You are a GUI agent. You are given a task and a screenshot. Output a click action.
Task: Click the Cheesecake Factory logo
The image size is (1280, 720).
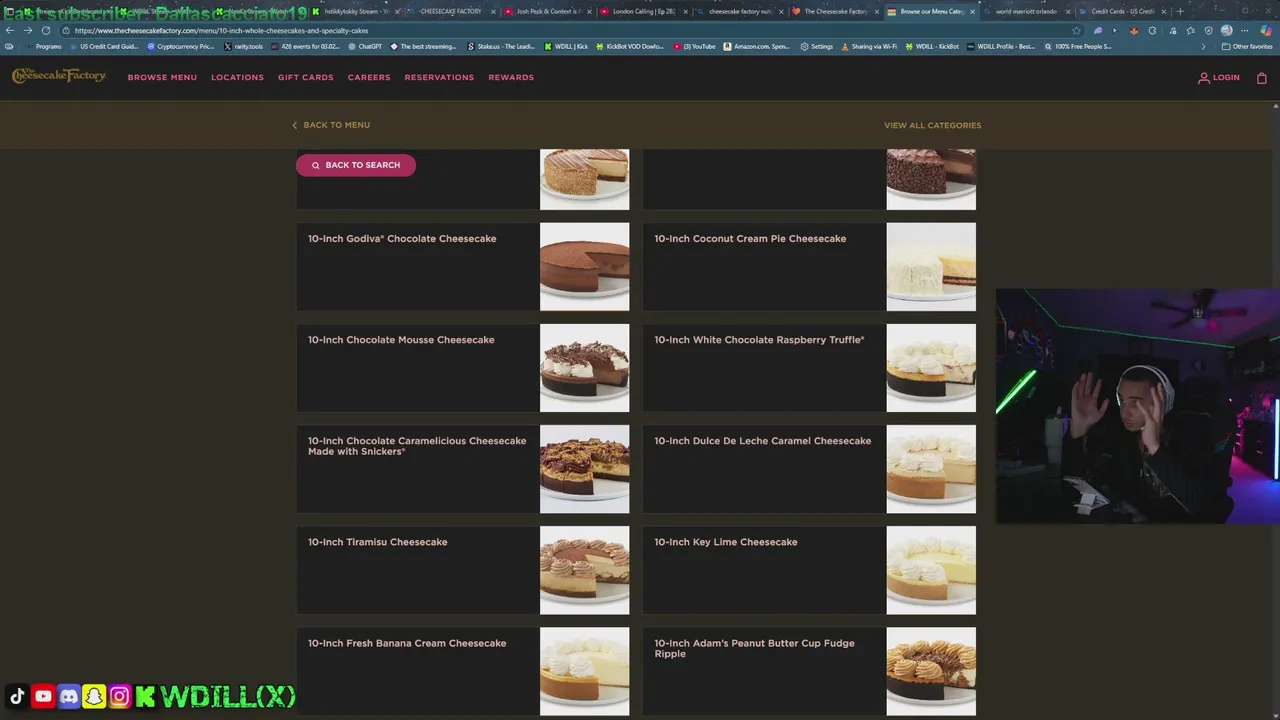click(x=58, y=76)
